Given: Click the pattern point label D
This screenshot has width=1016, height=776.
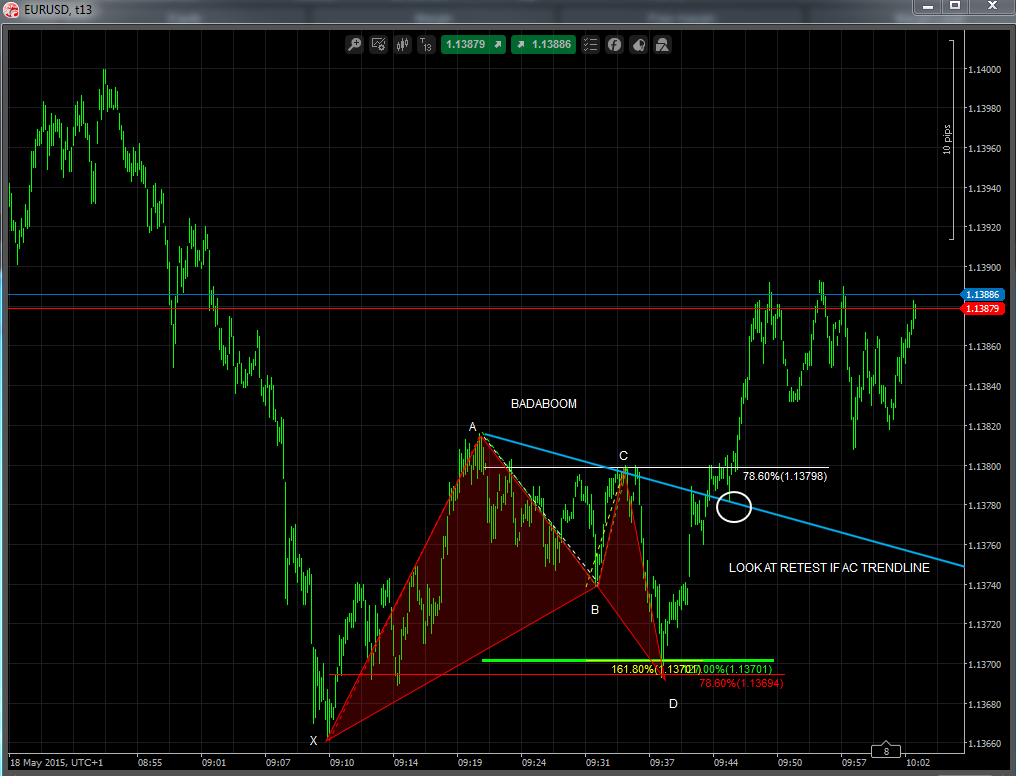Looking at the screenshot, I should (673, 704).
